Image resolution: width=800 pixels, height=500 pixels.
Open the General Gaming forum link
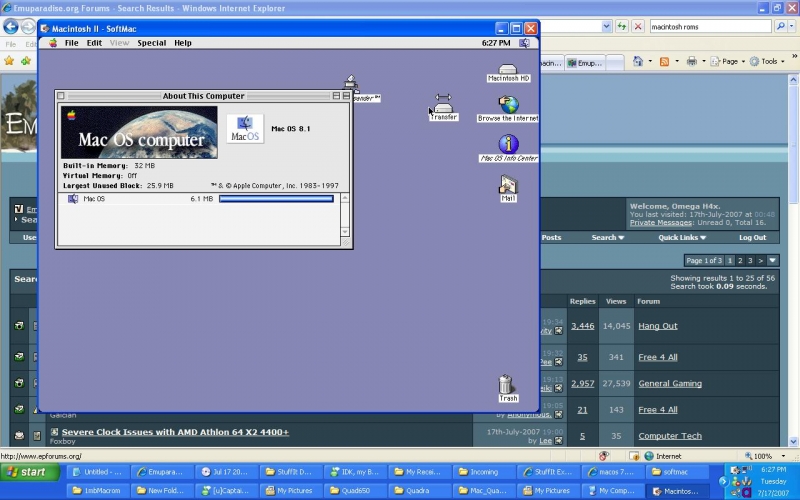coord(670,383)
